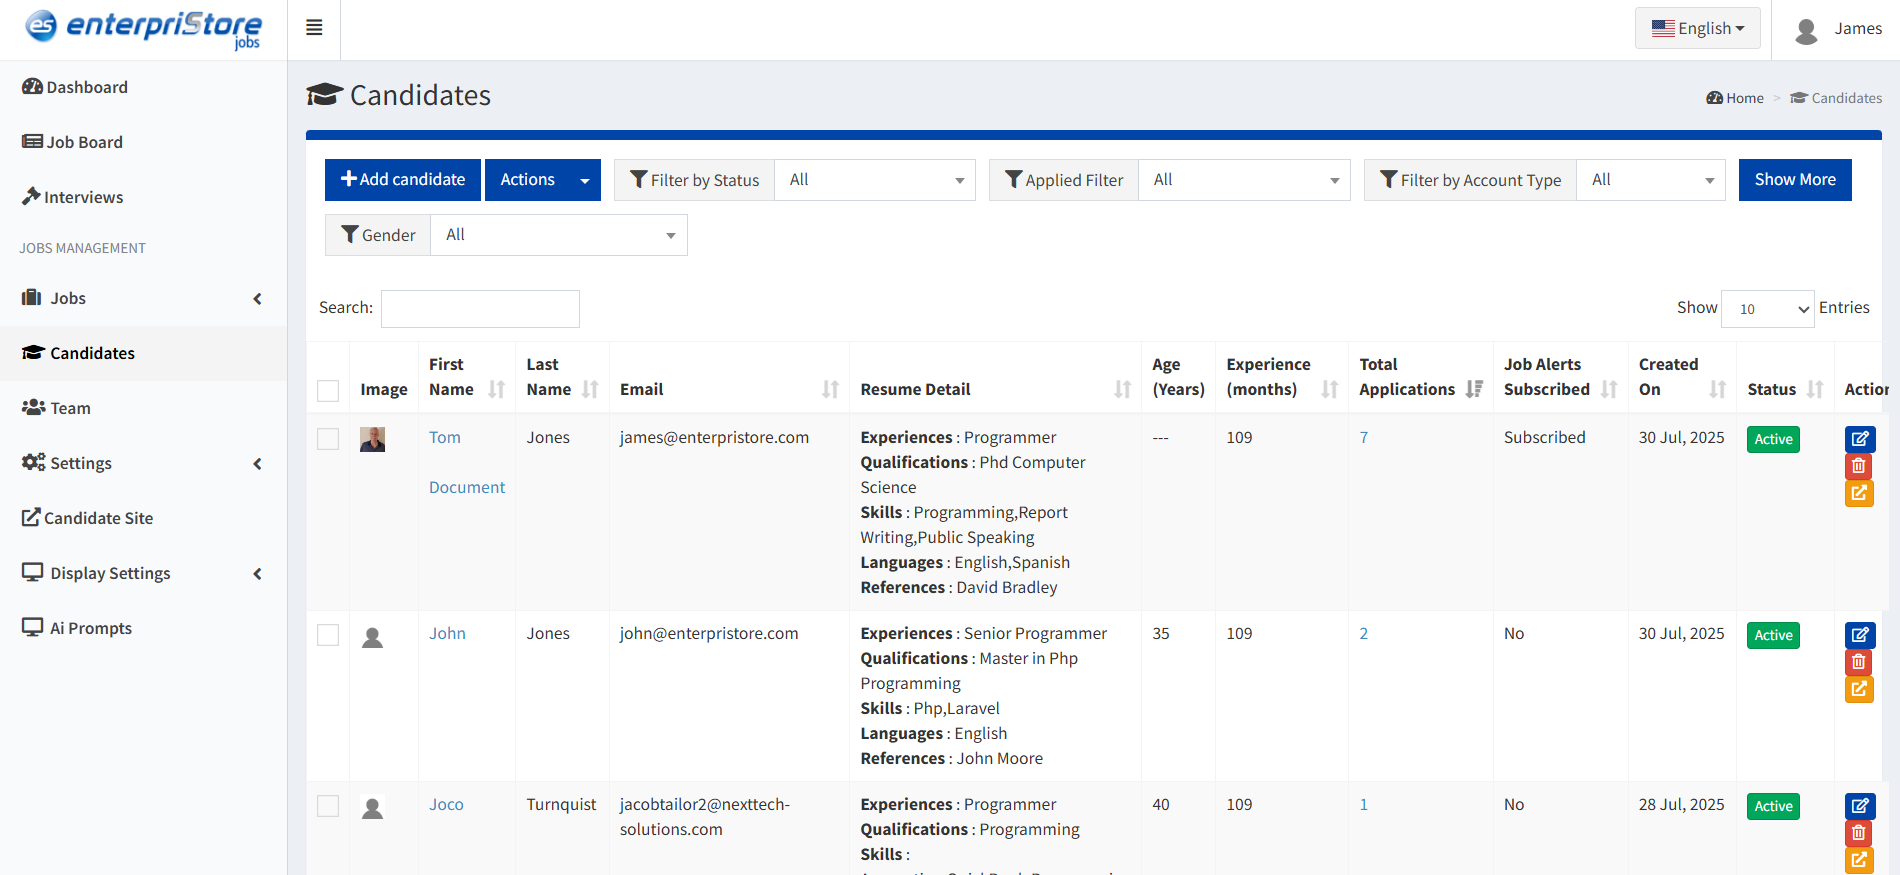1900x875 pixels.
Task: Sort by Total Applications column icon
Action: tap(1474, 389)
